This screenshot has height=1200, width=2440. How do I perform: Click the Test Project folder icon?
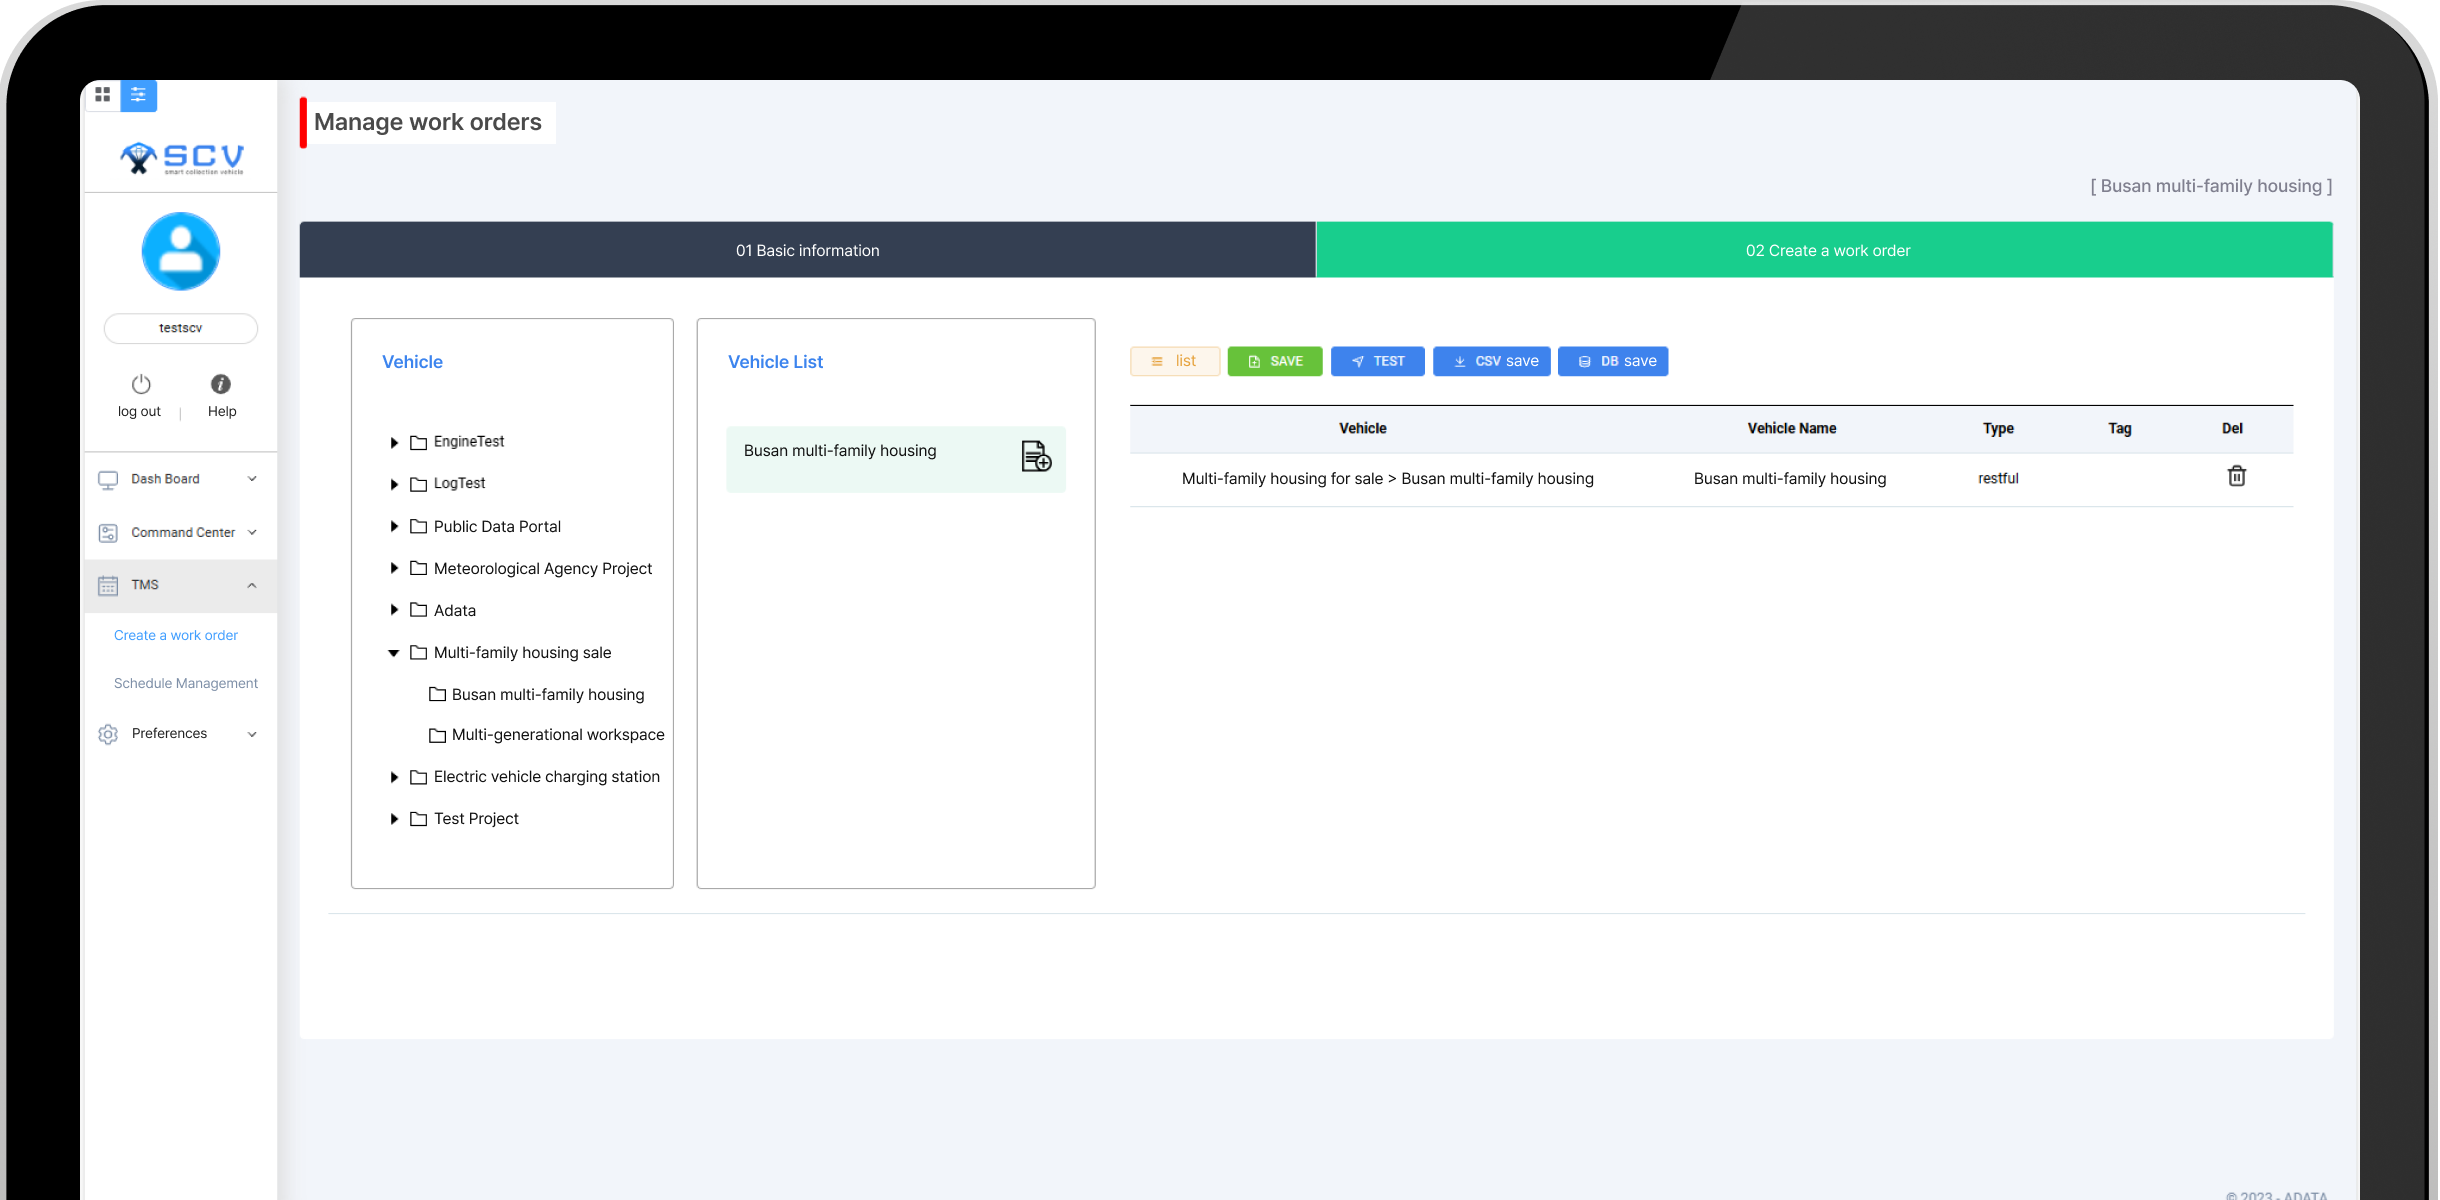[x=419, y=819]
